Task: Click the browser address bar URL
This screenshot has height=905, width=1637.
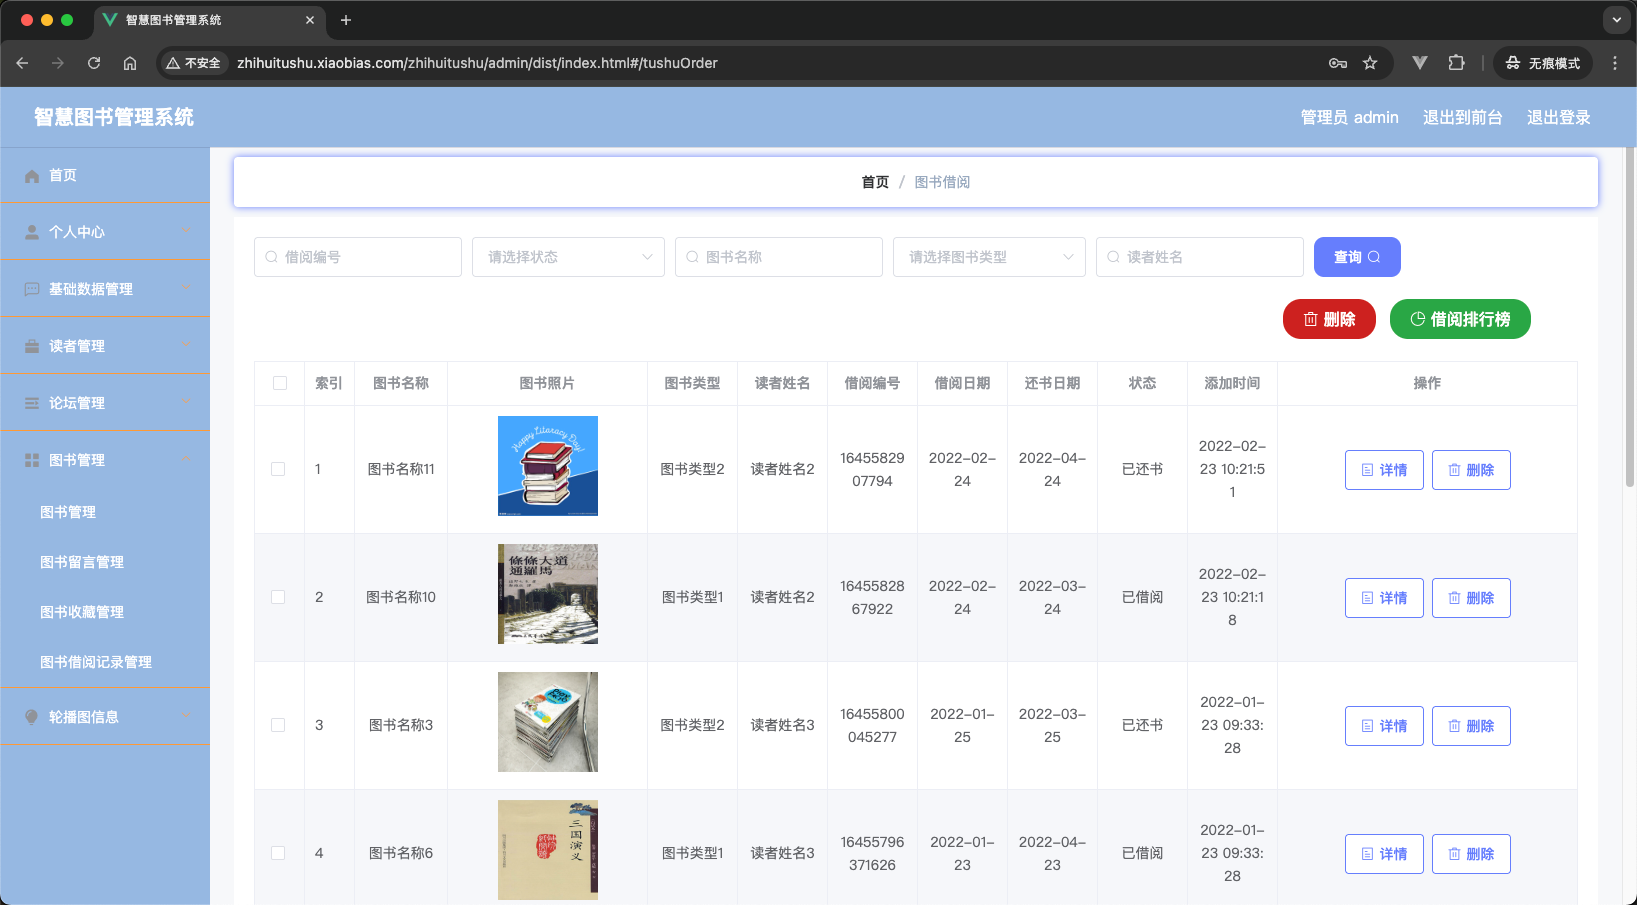Action: pos(477,63)
